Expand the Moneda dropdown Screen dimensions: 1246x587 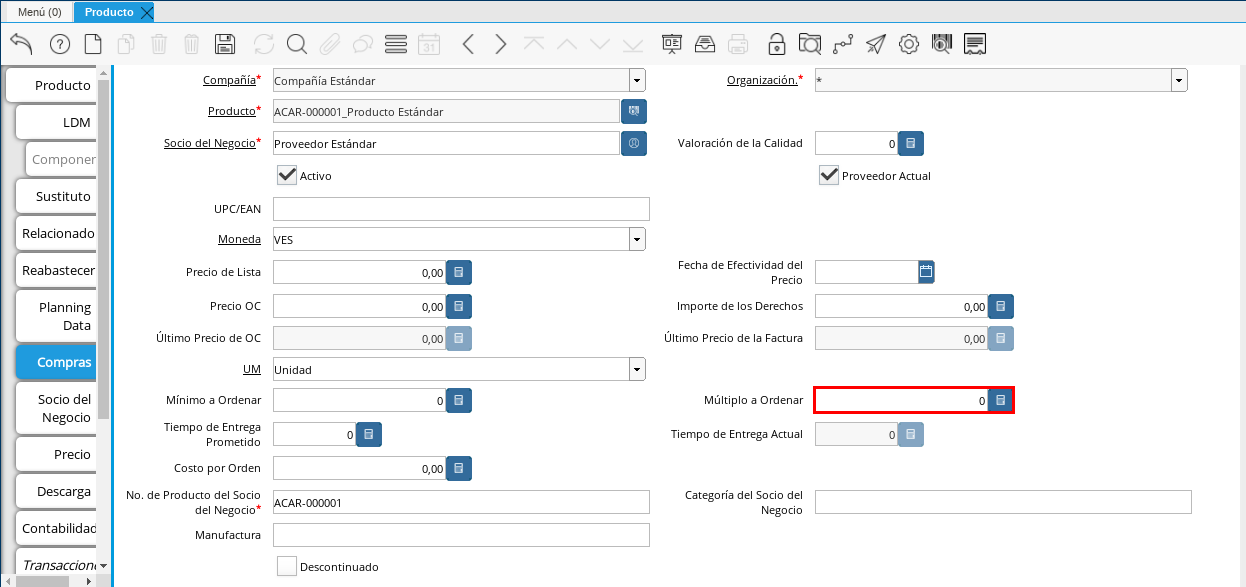[637, 240]
